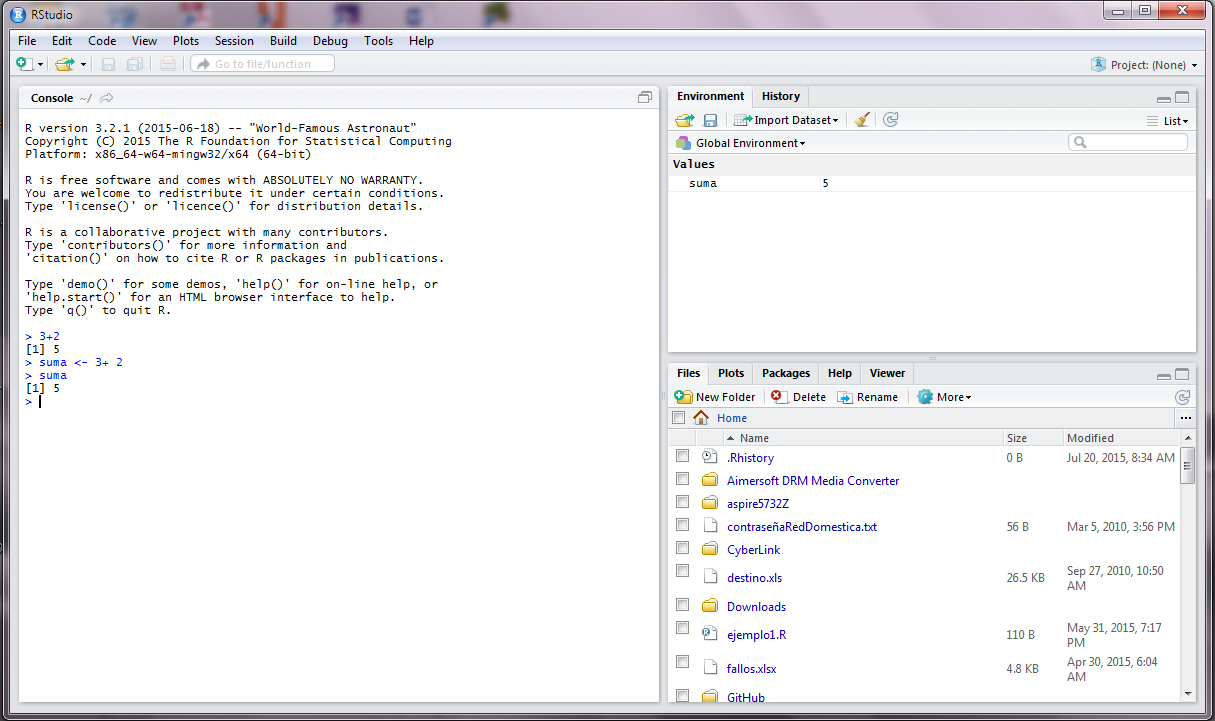
Task: Open the List view mode dropdown
Action: click(1168, 121)
